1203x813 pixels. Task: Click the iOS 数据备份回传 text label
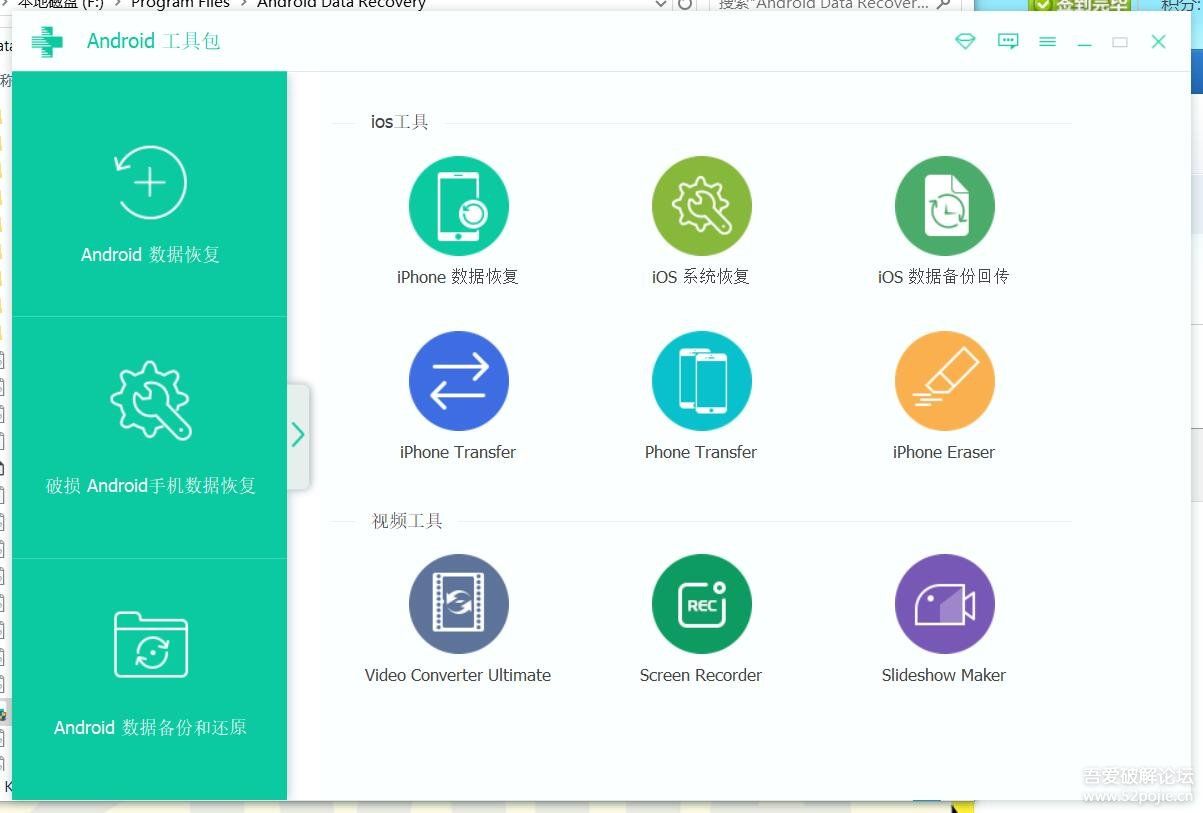coord(944,277)
